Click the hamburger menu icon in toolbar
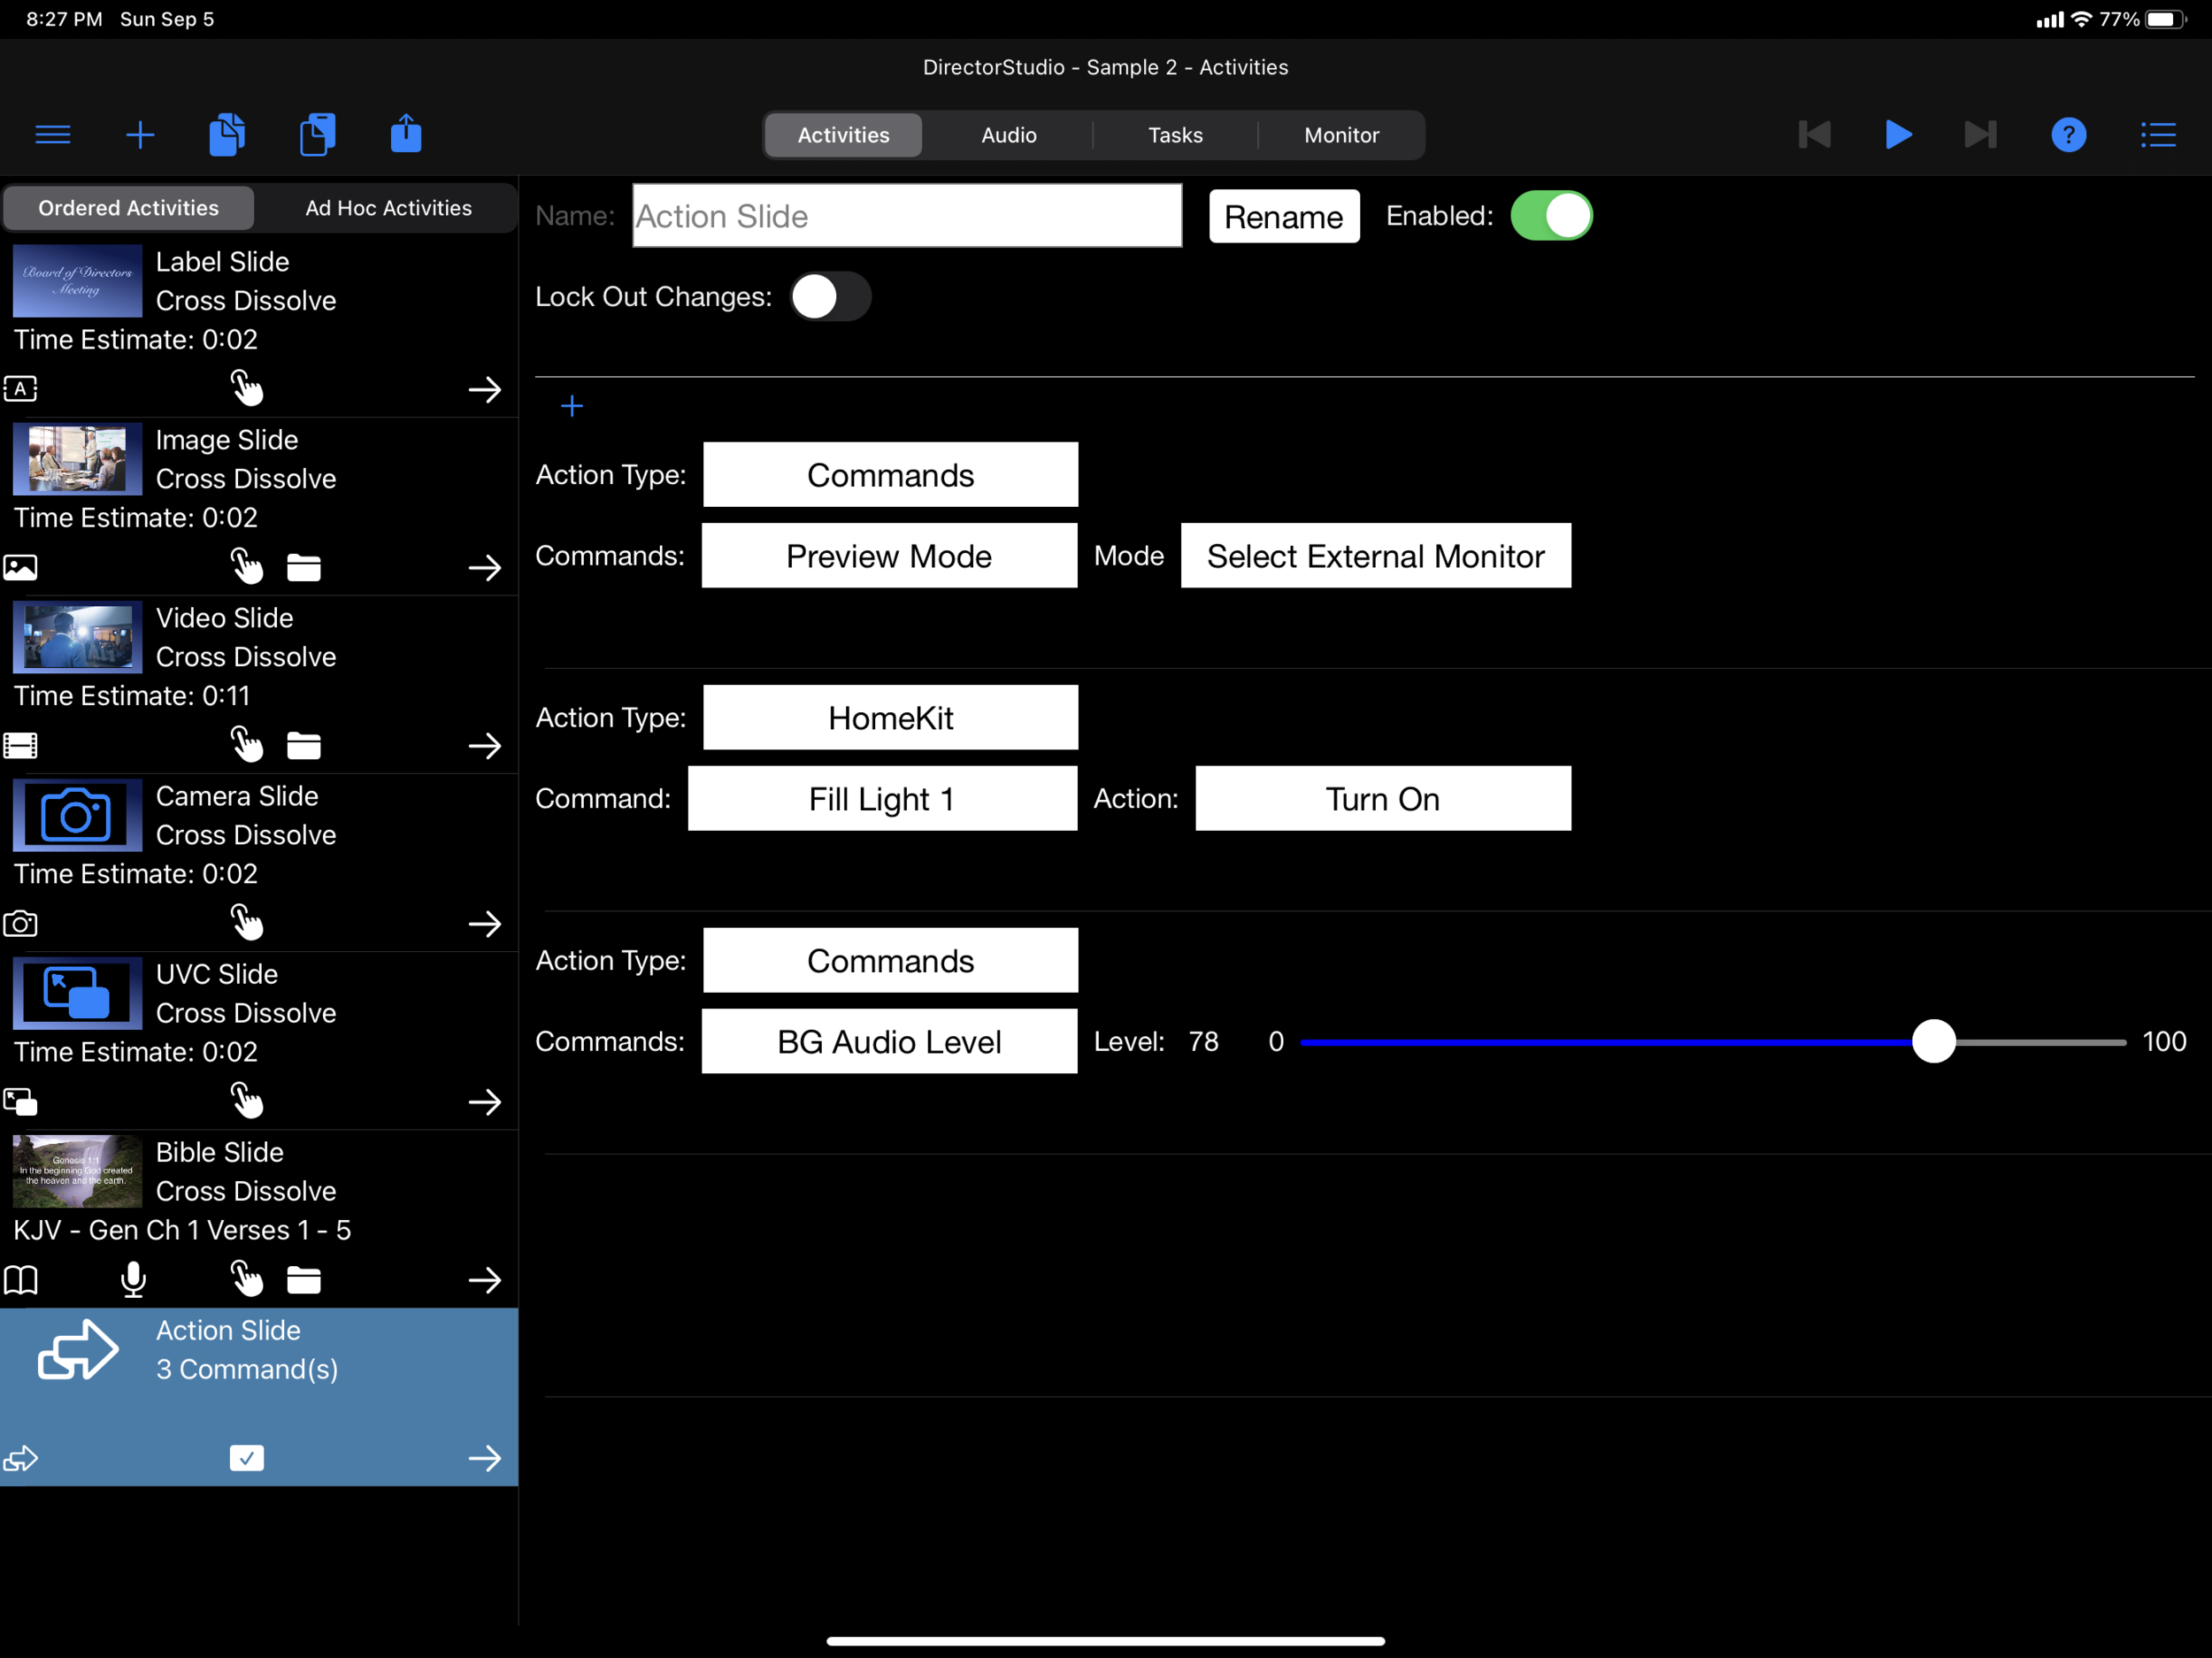This screenshot has width=2212, height=1658. [x=53, y=135]
